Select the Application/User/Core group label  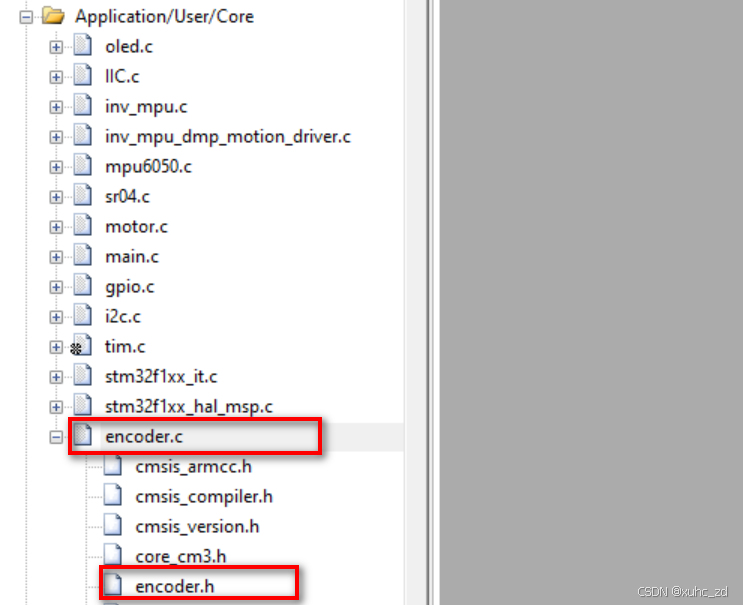point(164,17)
